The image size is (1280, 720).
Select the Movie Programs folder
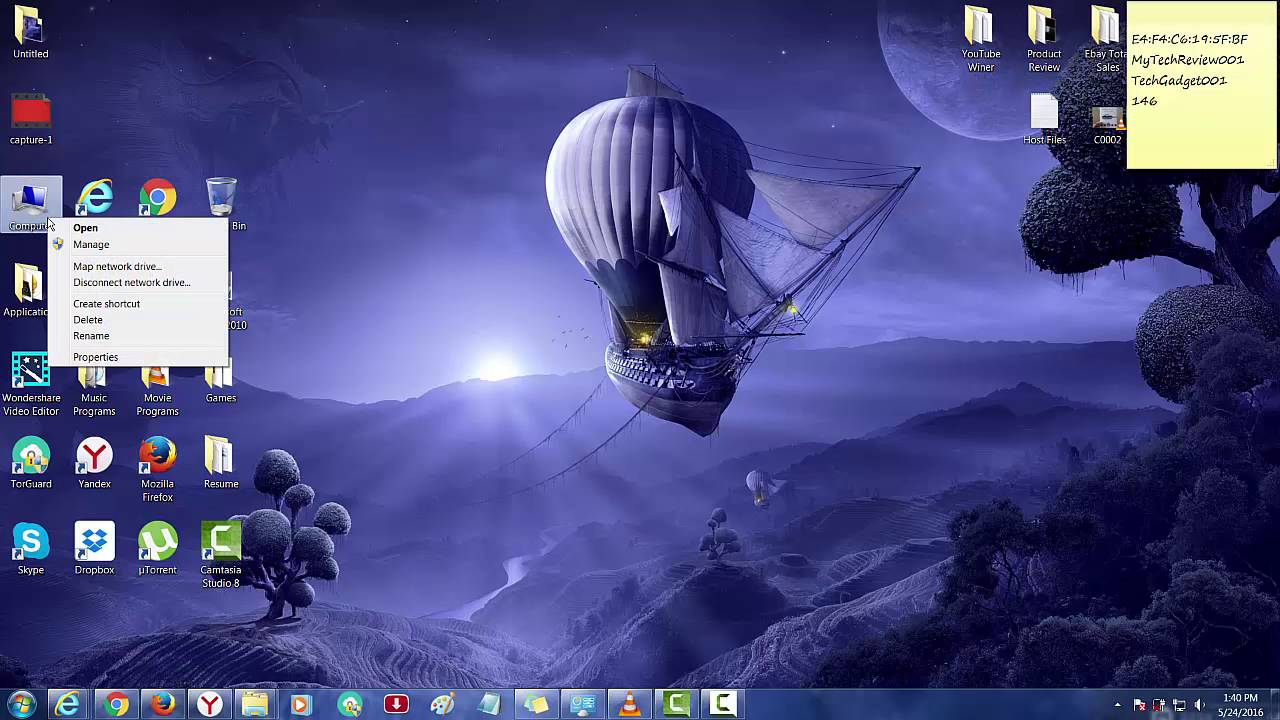[x=157, y=391]
